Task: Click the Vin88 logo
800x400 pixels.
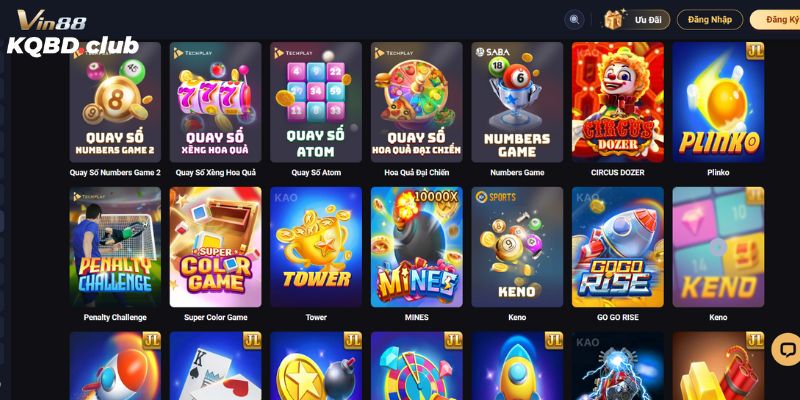Action: point(52,20)
